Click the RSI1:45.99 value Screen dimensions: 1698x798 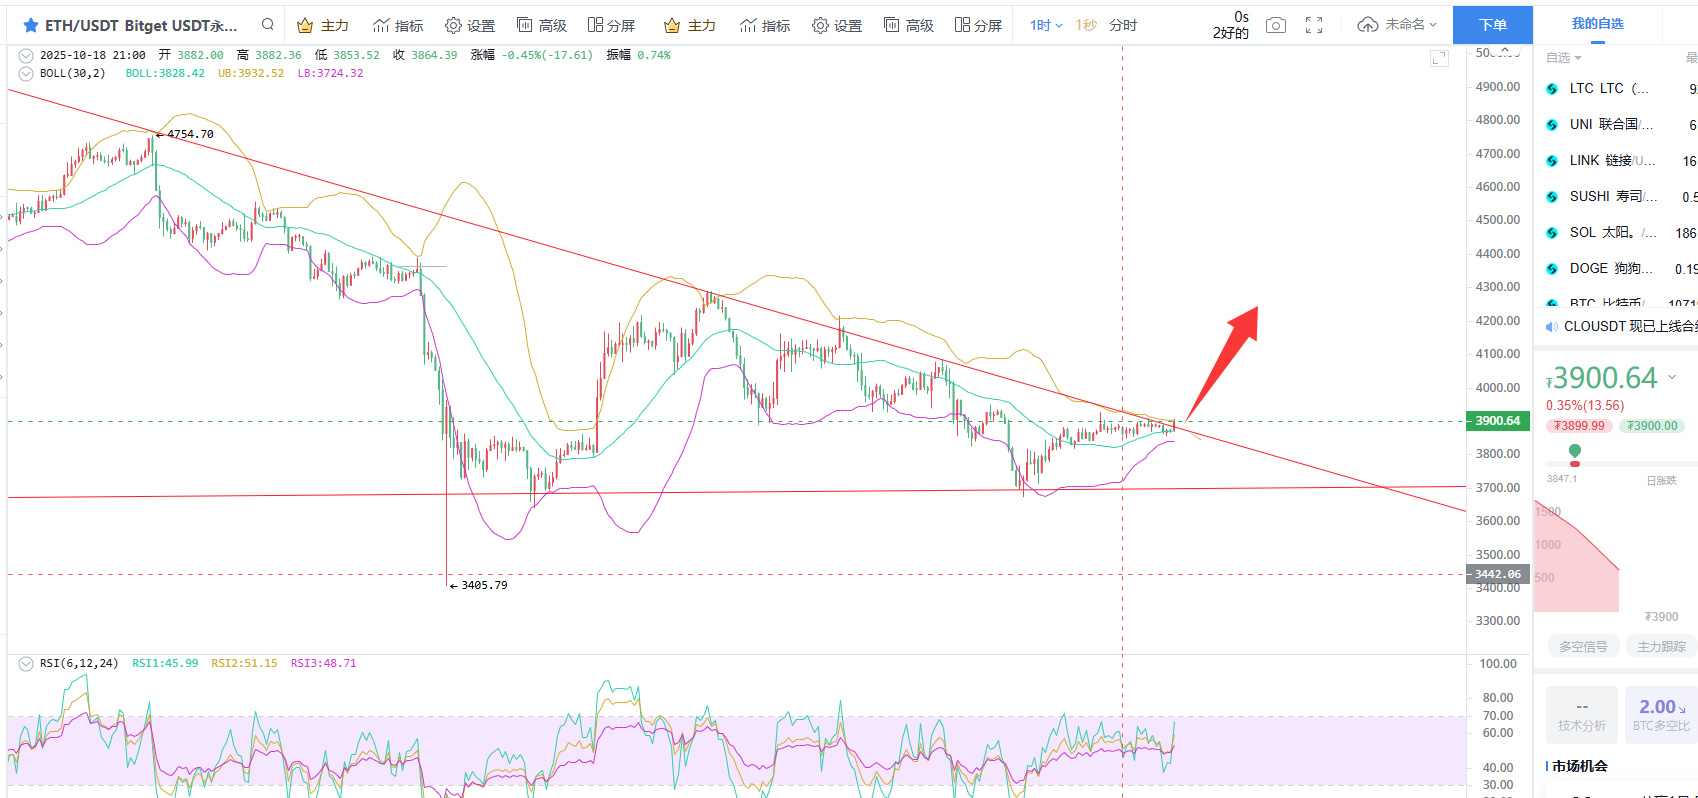(165, 664)
